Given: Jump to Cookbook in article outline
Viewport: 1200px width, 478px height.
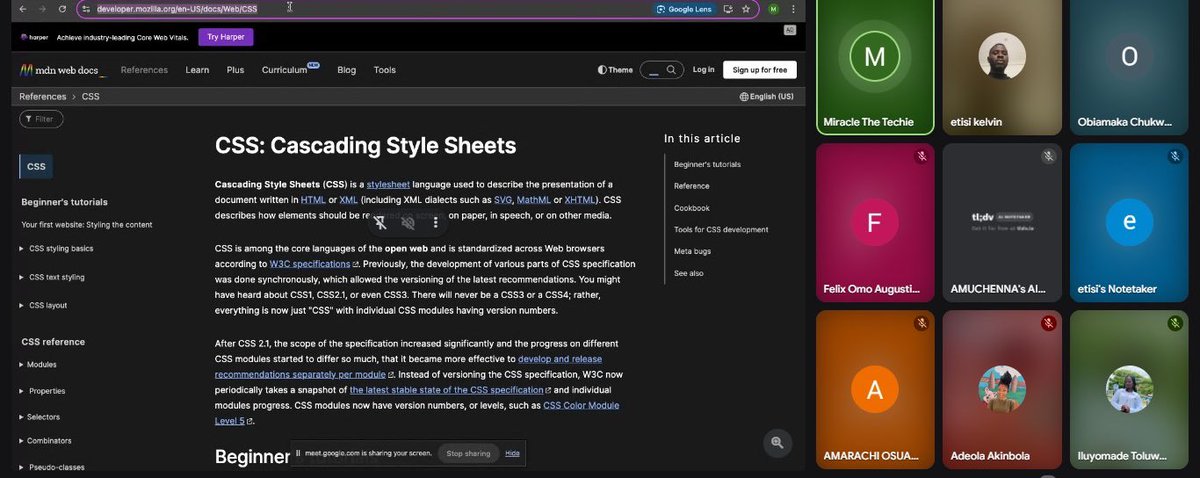Looking at the screenshot, I should [692, 208].
